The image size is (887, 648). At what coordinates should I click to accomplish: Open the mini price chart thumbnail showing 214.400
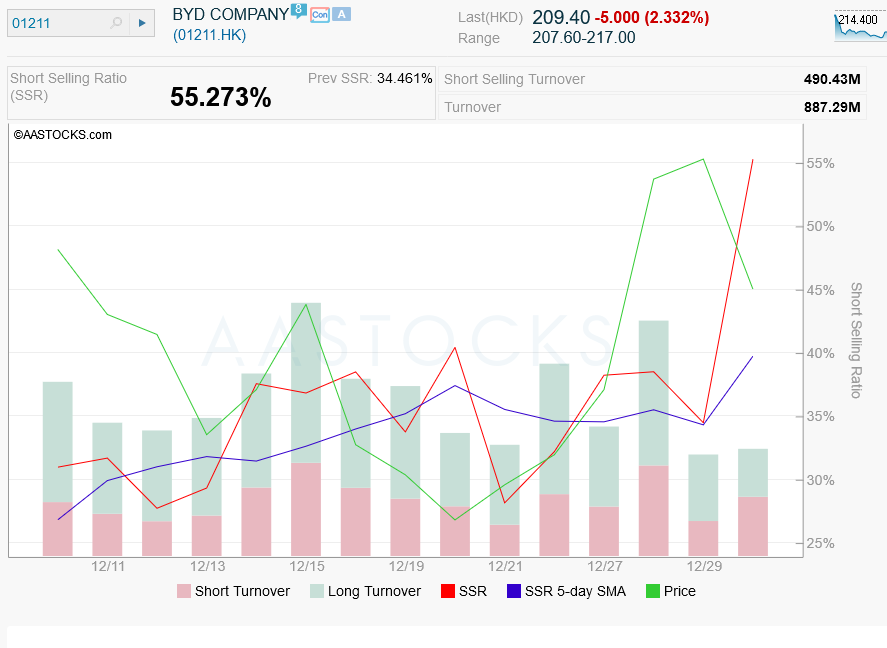[860, 27]
